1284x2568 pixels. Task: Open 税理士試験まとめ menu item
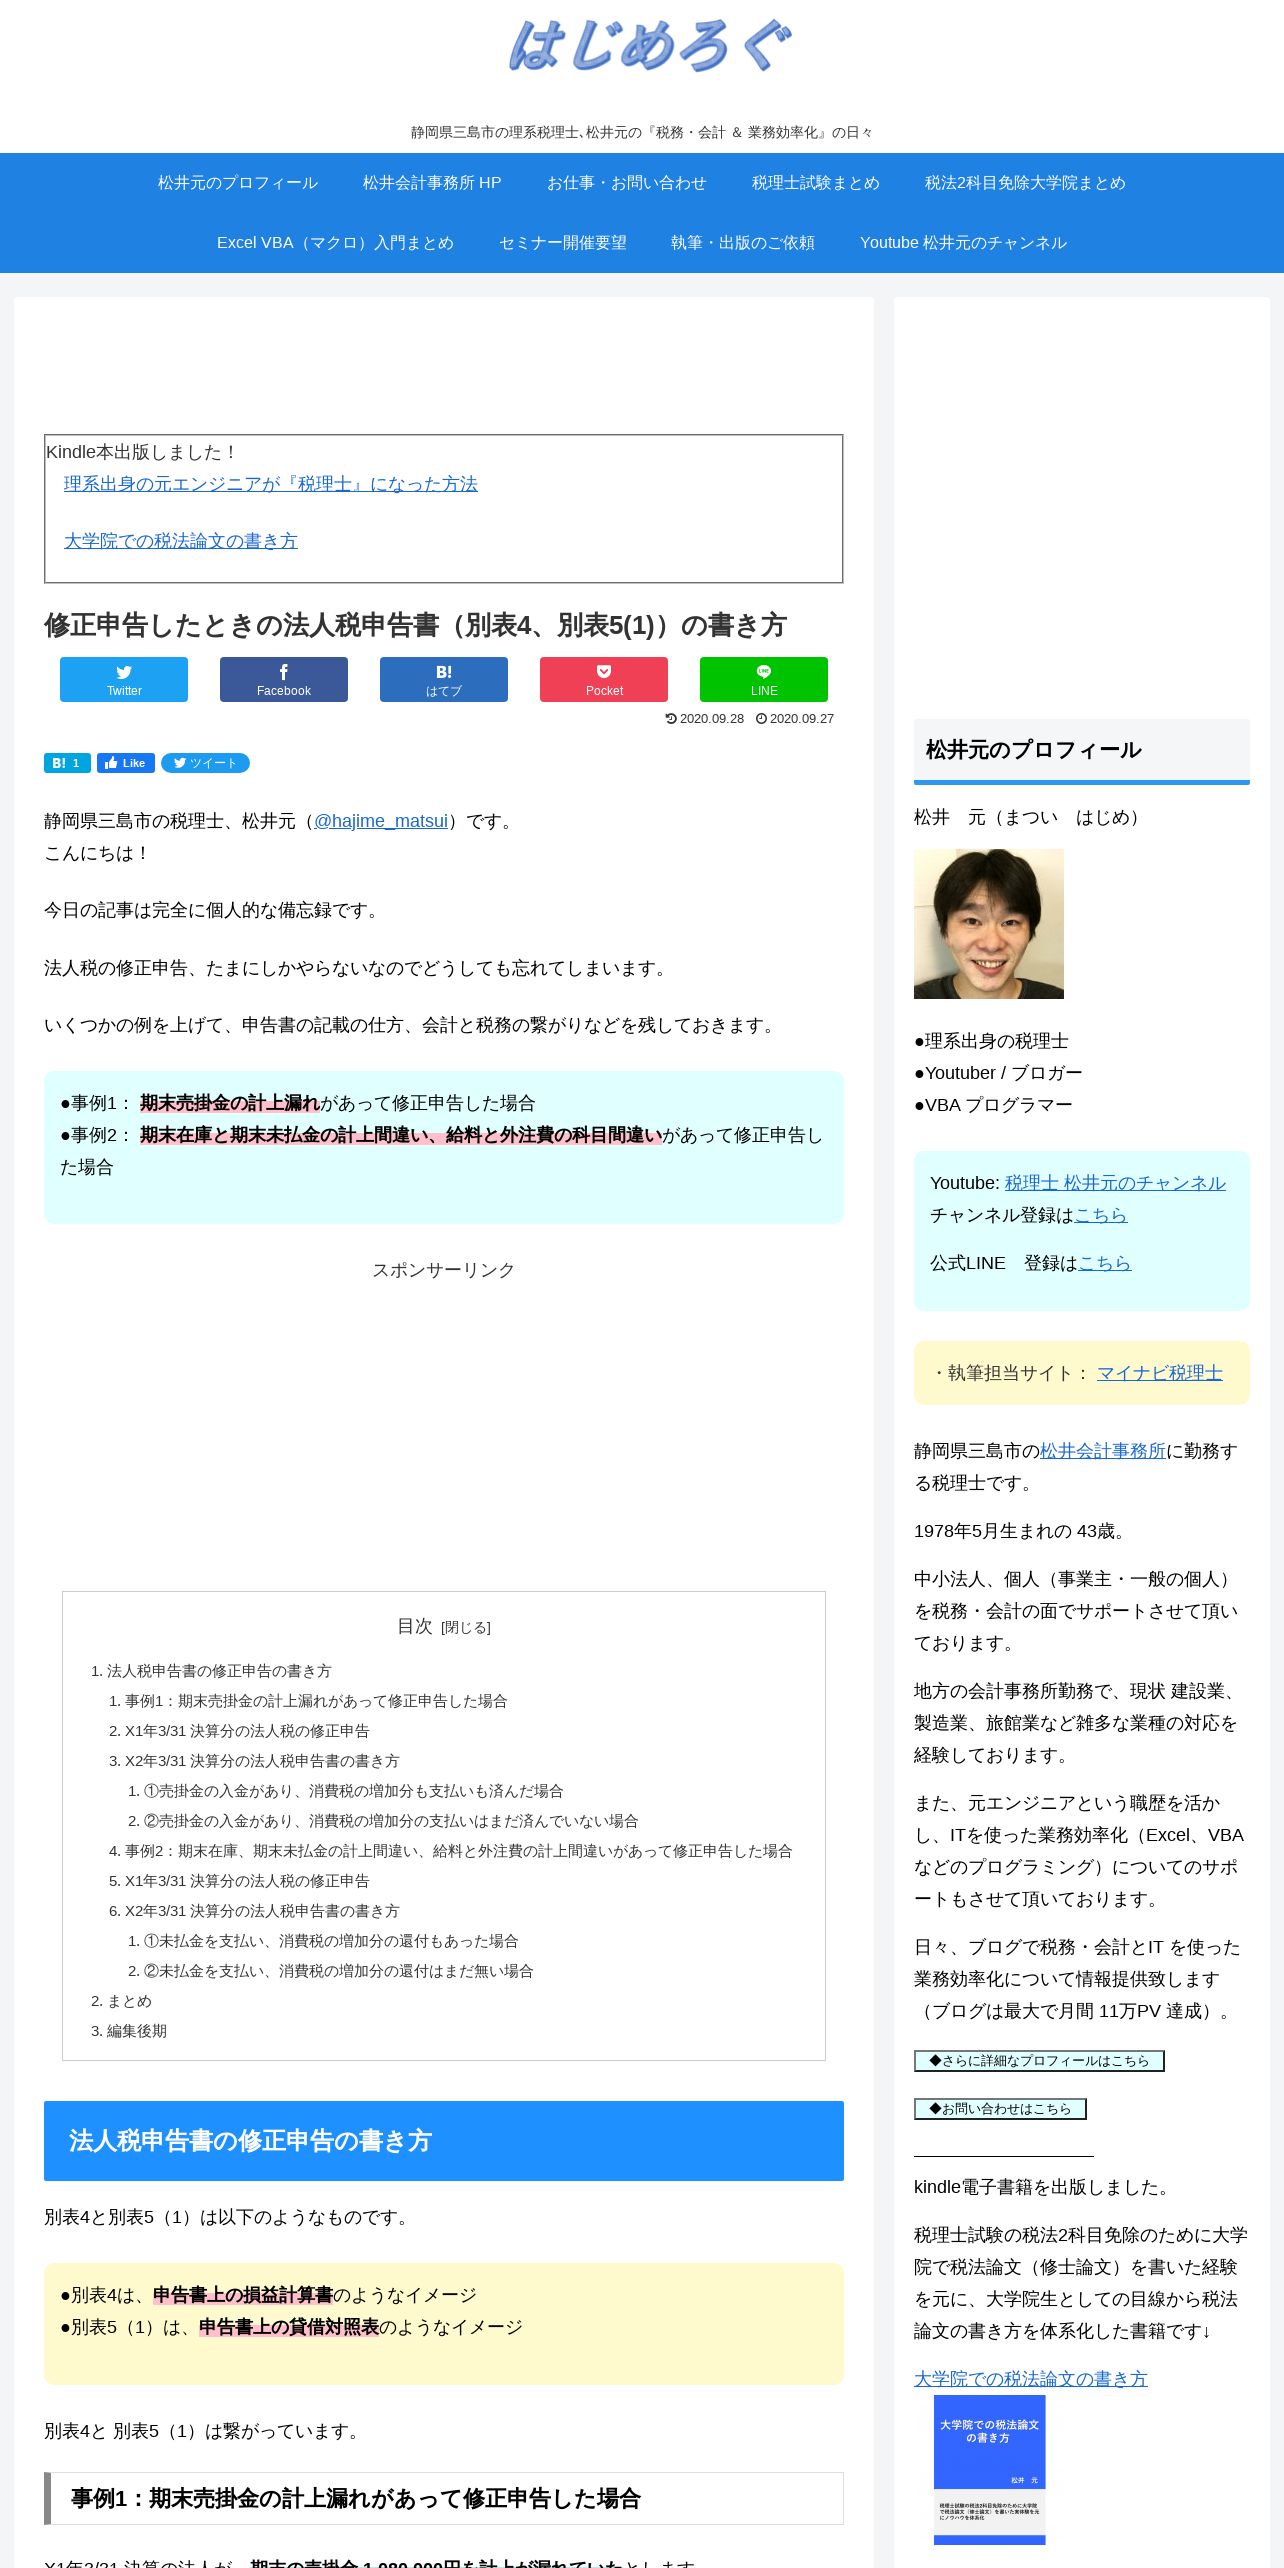click(x=816, y=183)
